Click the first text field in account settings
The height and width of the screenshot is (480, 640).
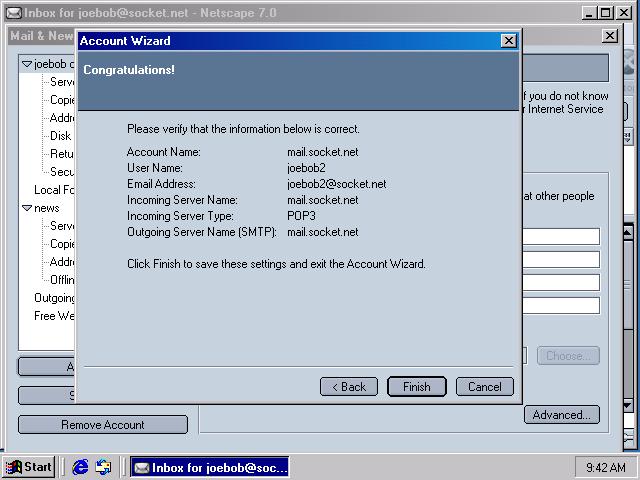click(x=561, y=236)
